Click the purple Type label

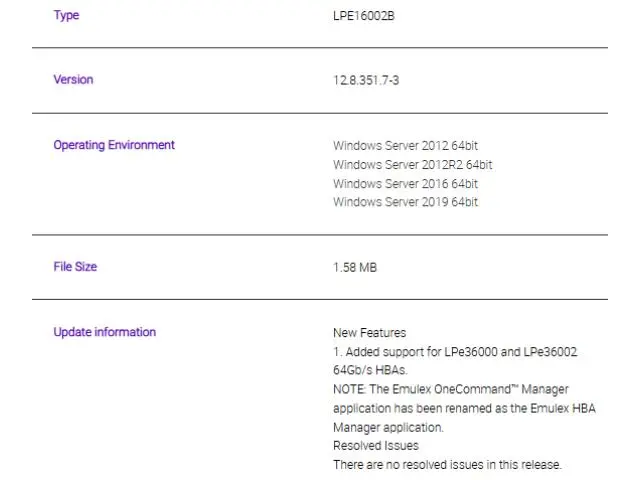coord(66,16)
